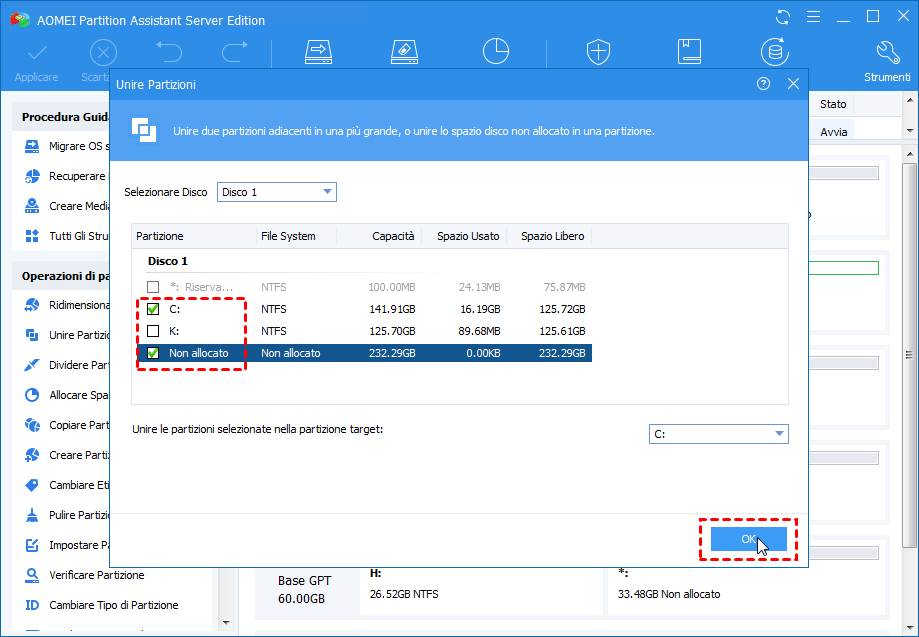Click the File System column header
The width and height of the screenshot is (919, 637).
[297, 236]
